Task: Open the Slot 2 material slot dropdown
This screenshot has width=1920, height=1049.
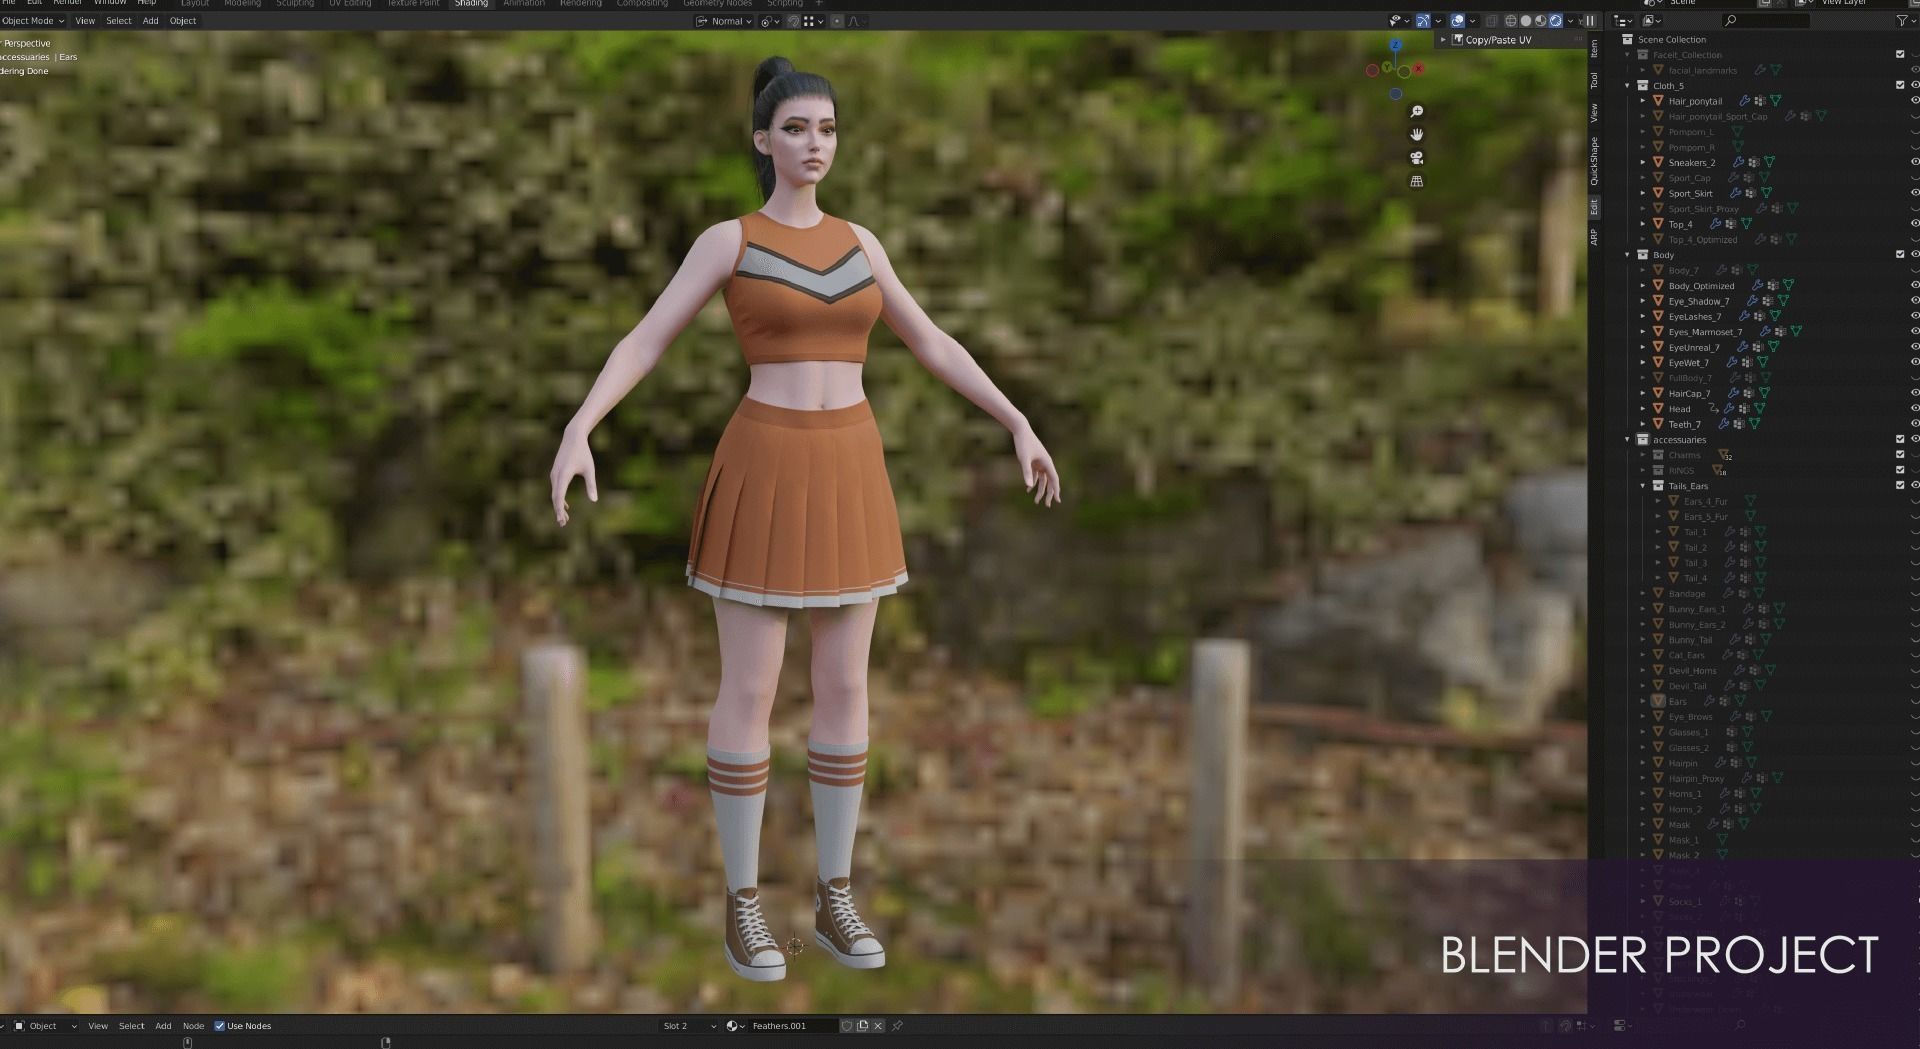Action: tap(689, 1026)
